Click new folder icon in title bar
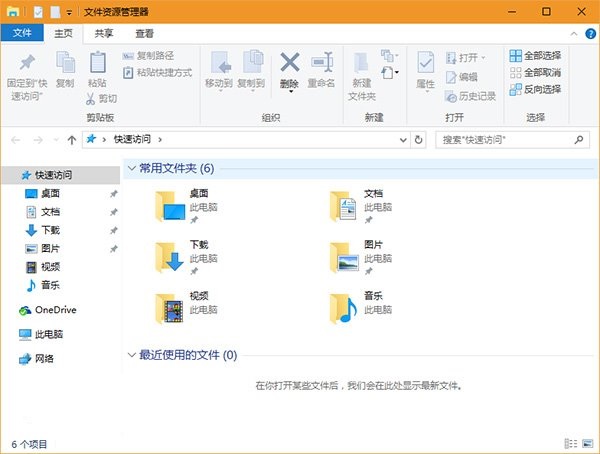Screen dimensions: 600x454 (x=56, y=12)
